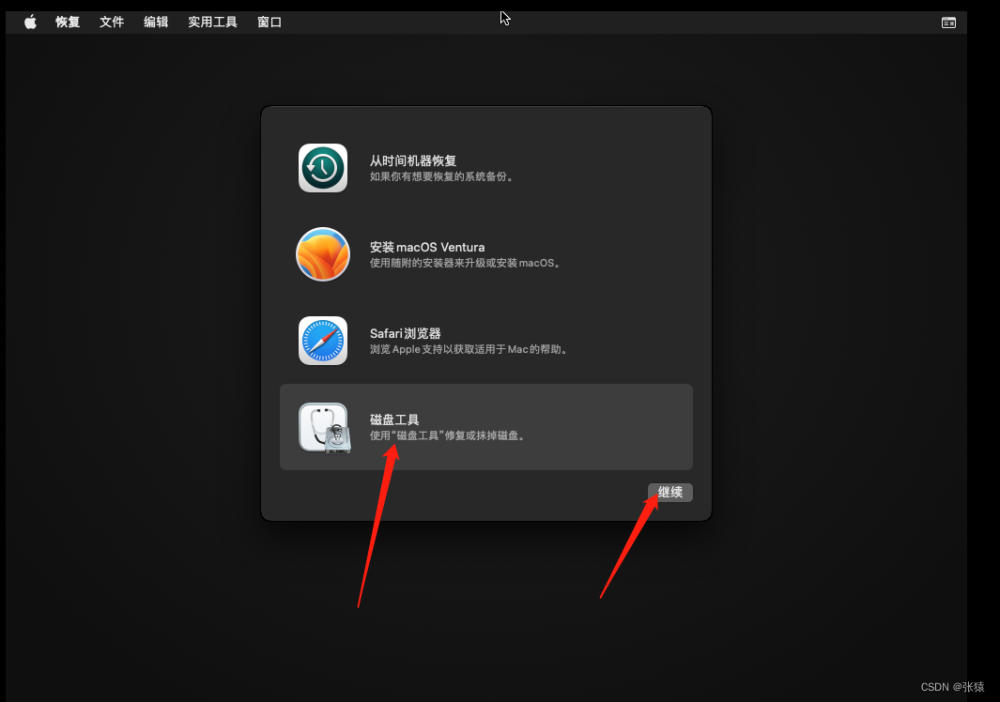Click description 如果你有想要恢复的系统备份
This screenshot has height=702, width=1000.
[x=441, y=177]
